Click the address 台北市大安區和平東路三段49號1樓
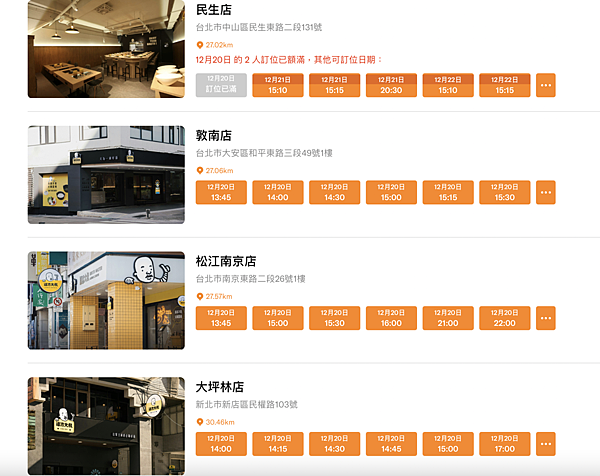This screenshot has height=476, width=600. pos(264,153)
